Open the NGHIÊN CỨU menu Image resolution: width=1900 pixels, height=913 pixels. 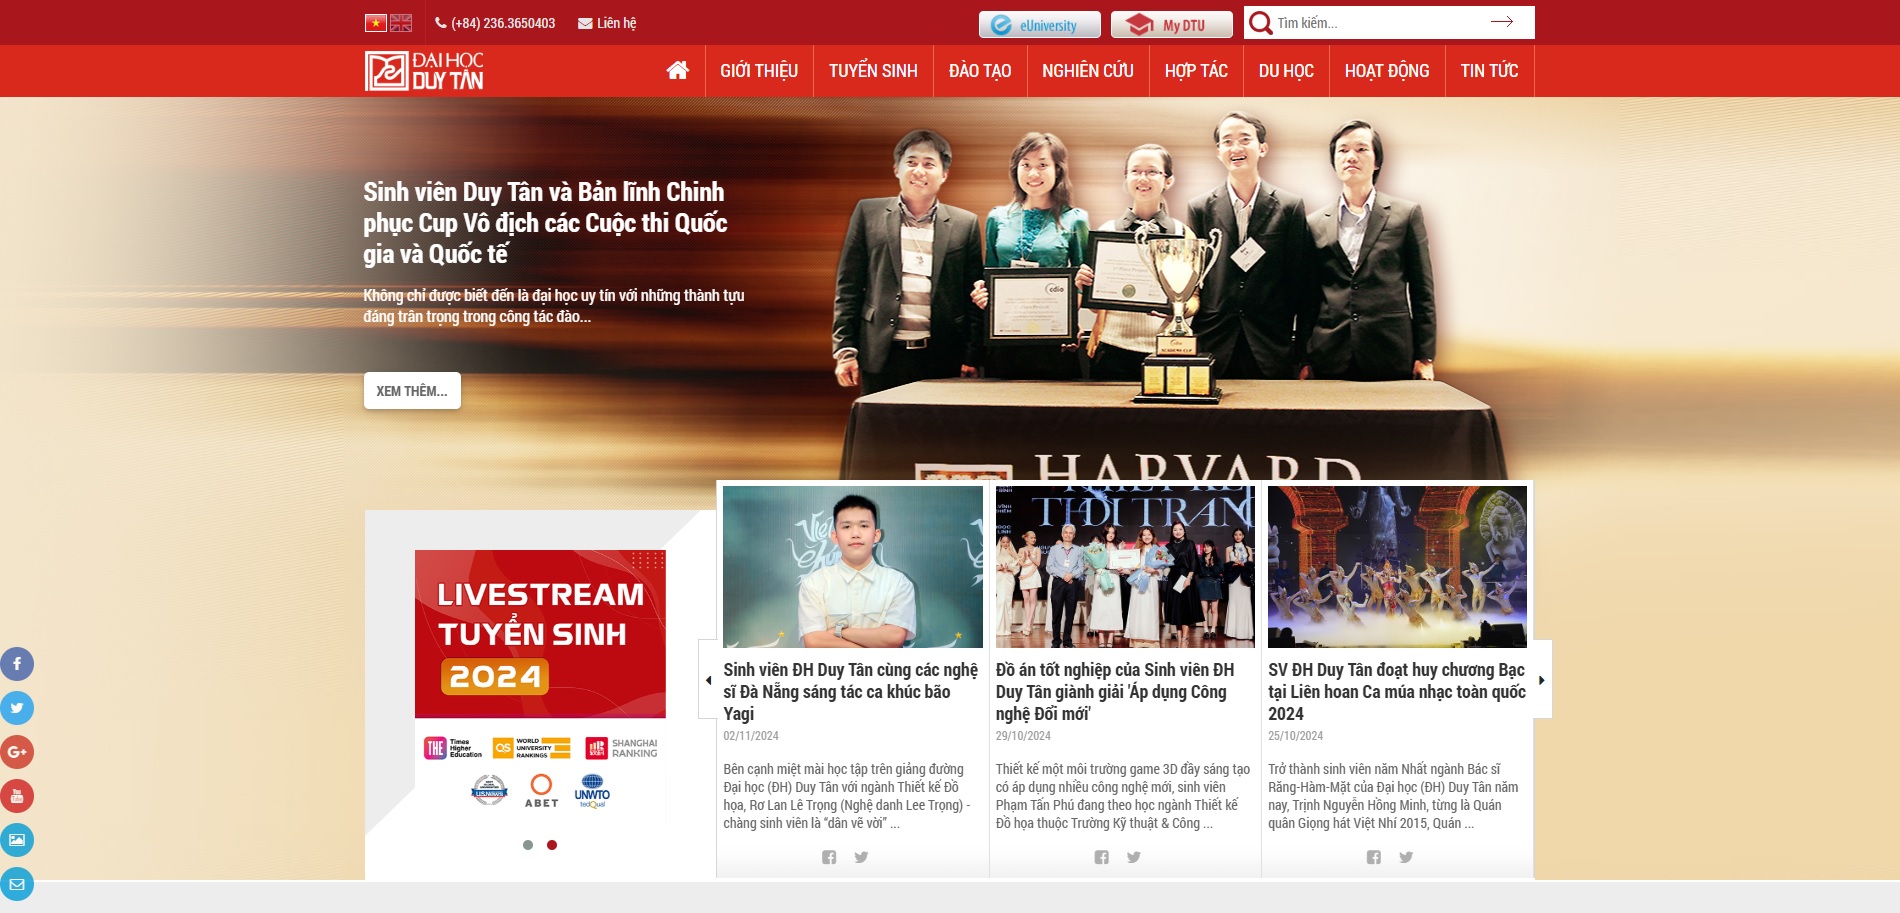pyautogui.click(x=1088, y=71)
